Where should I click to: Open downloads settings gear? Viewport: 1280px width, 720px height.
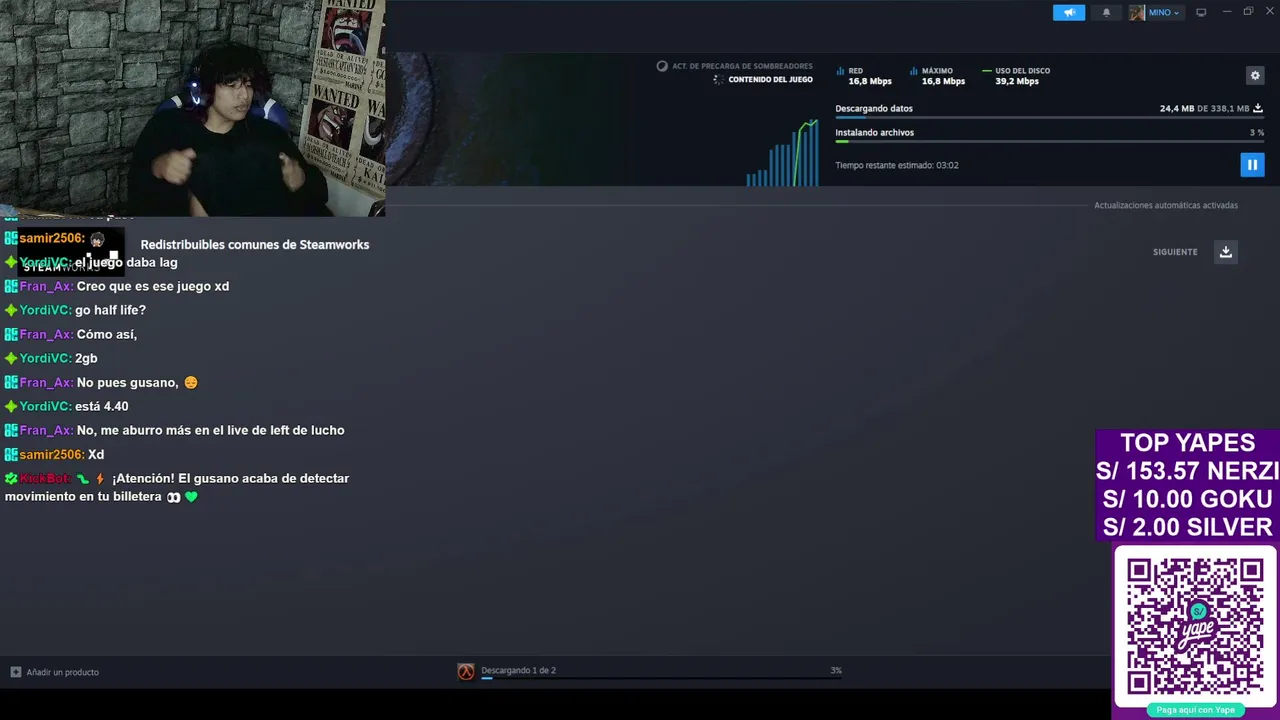(1255, 75)
